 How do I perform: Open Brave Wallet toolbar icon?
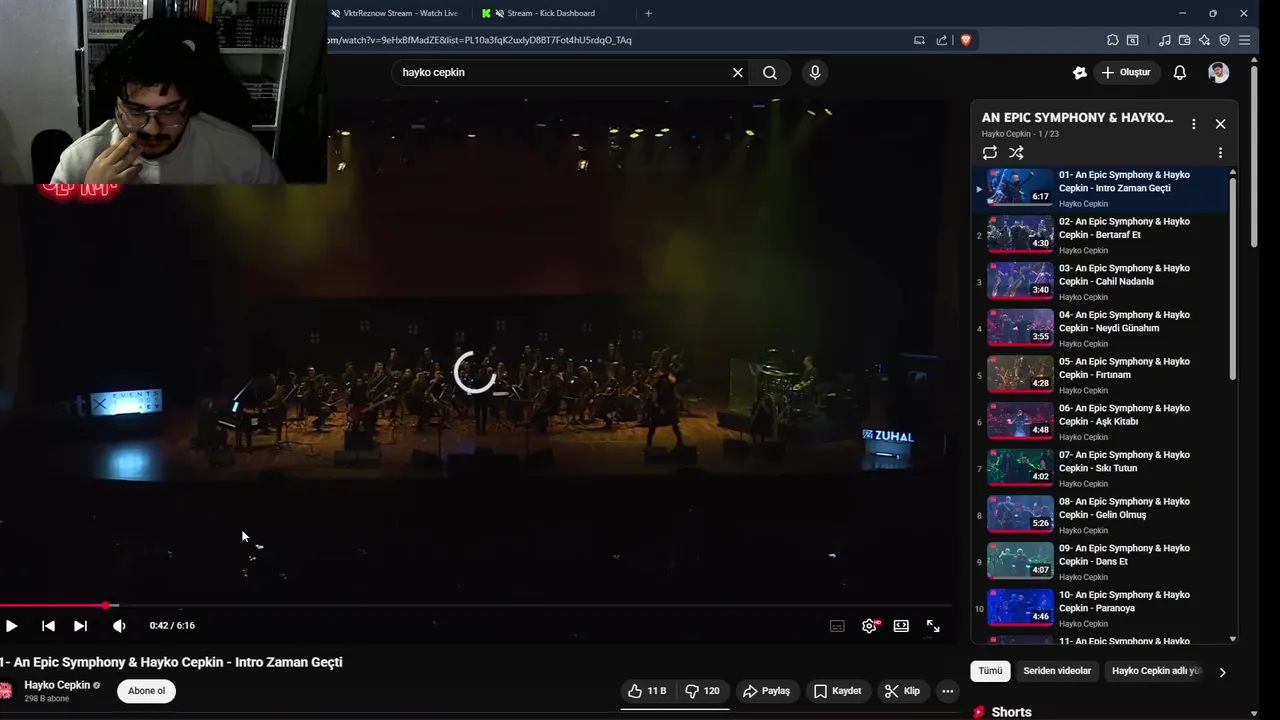(x=1184, y=40)
